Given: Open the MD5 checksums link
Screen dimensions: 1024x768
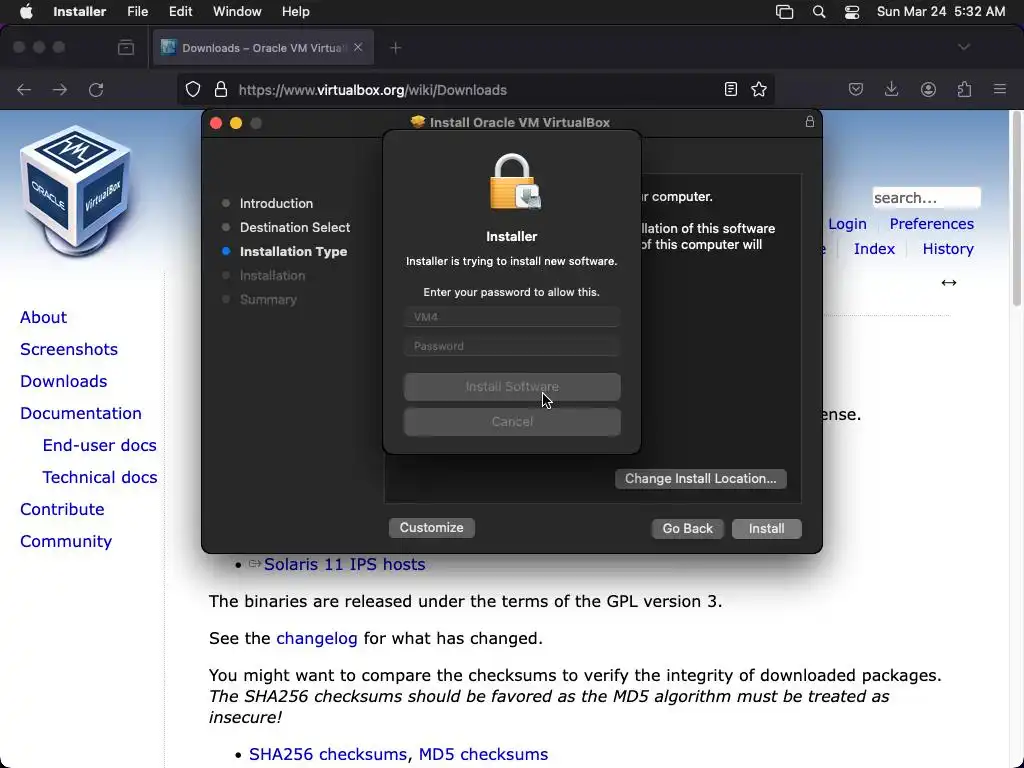Looking at the screenshot, I should pyautogui.click(x=483, y=754).
